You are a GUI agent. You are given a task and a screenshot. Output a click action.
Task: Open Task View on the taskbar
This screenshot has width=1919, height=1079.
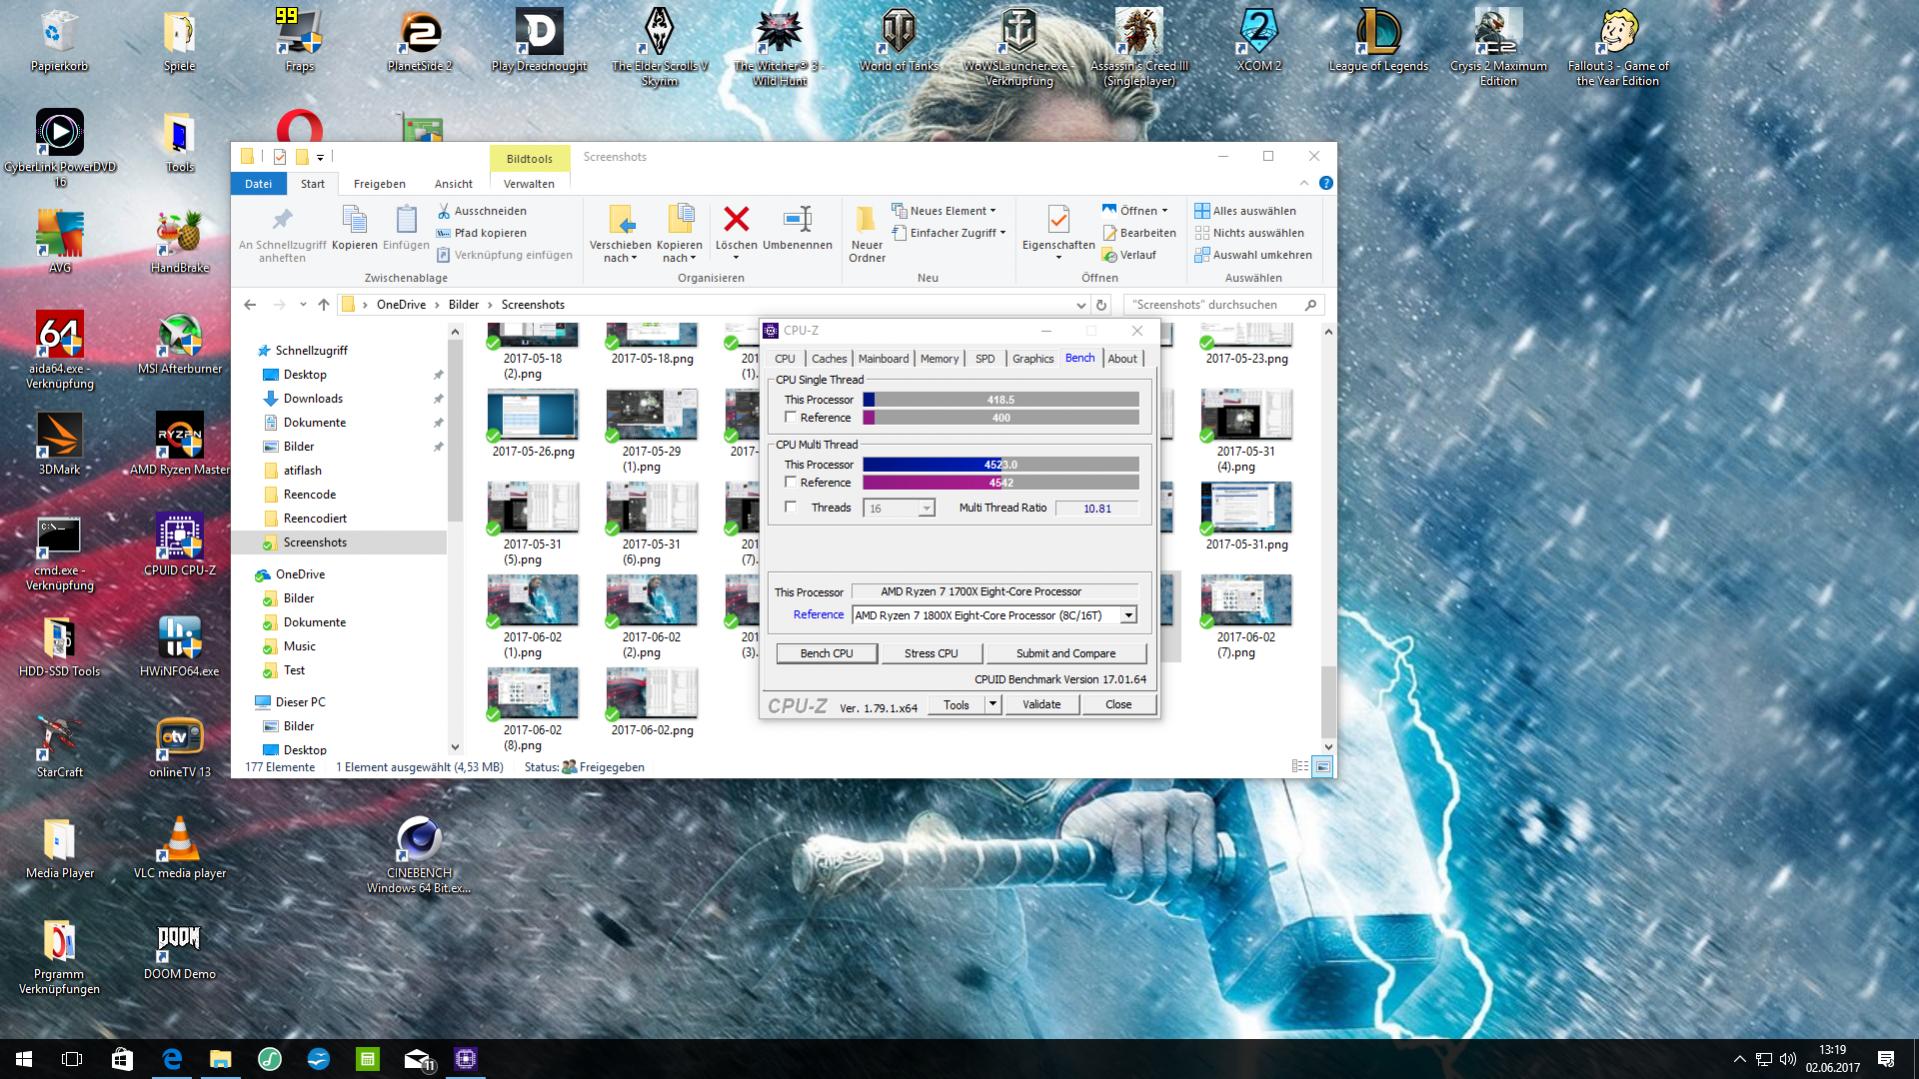[72, 1059]
